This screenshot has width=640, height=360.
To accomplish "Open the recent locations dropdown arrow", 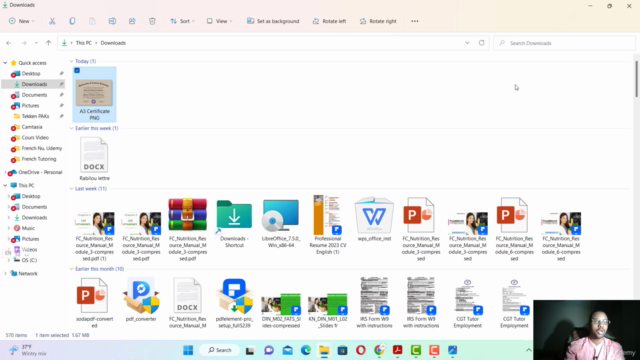I will click(36, 43).
